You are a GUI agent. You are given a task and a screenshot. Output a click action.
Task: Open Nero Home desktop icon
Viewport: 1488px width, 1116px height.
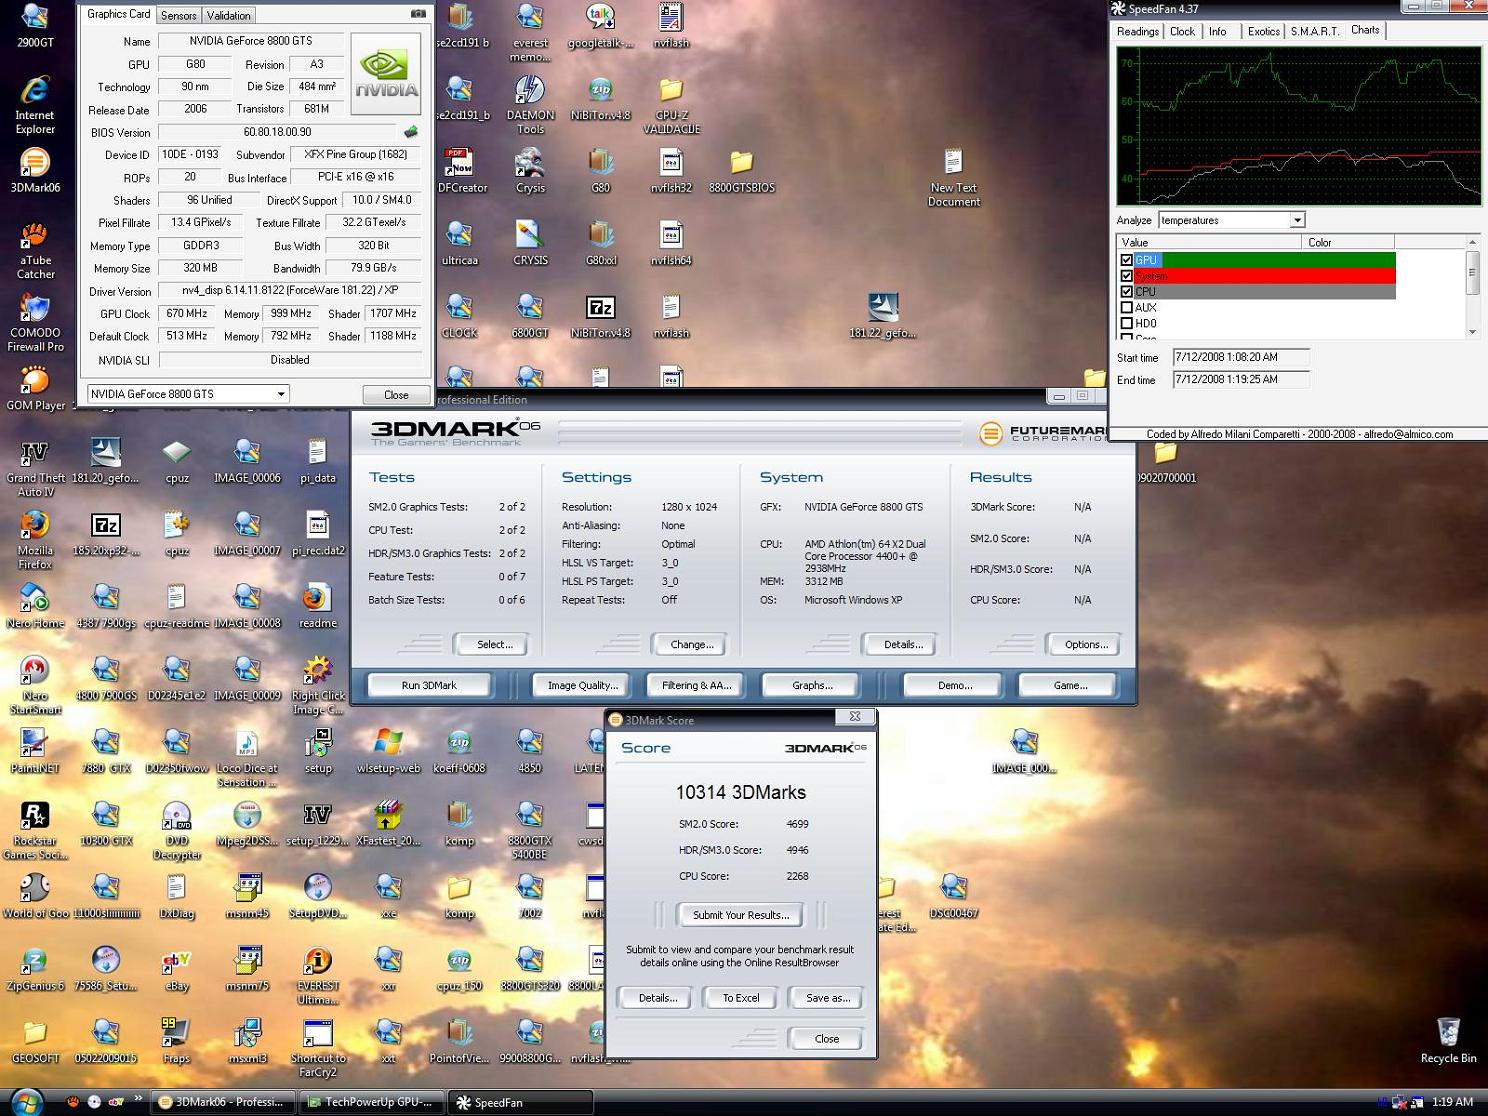pyautogui.click(x=35, y=606)
